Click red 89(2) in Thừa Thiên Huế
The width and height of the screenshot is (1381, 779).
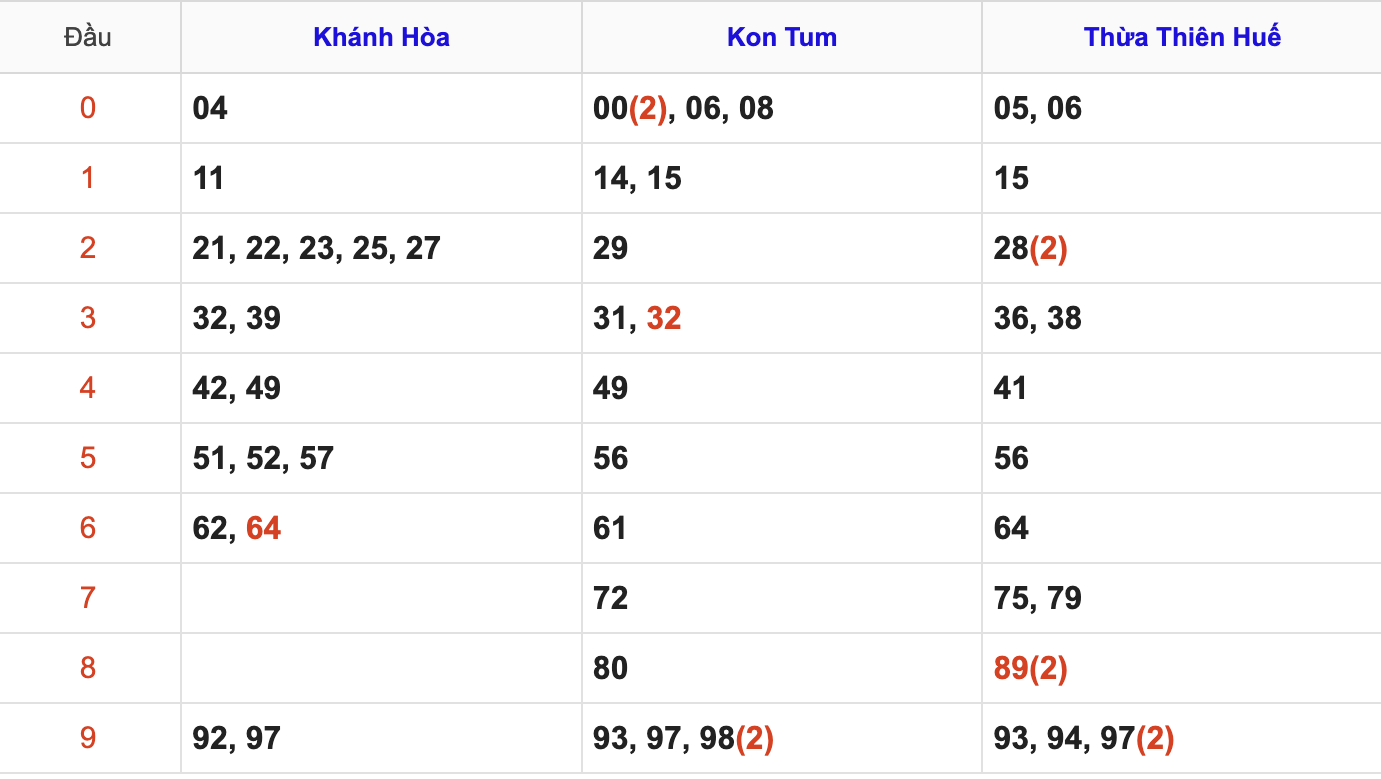1031,668
